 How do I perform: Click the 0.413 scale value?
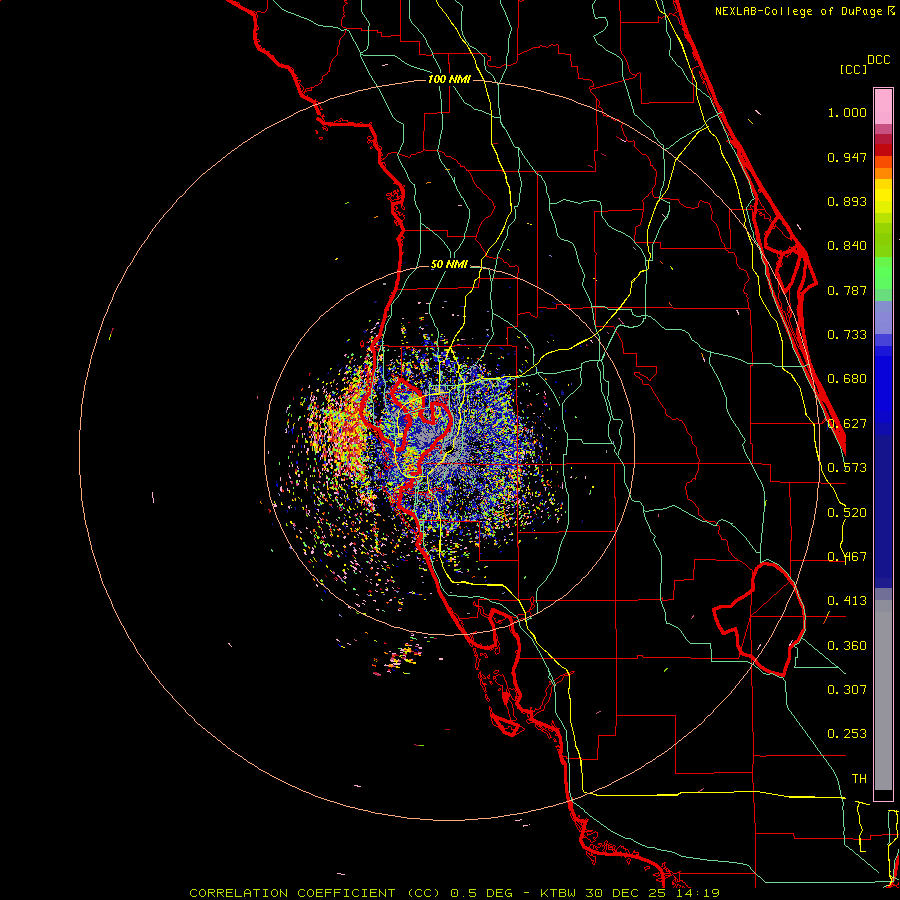[x=847, y=601]
